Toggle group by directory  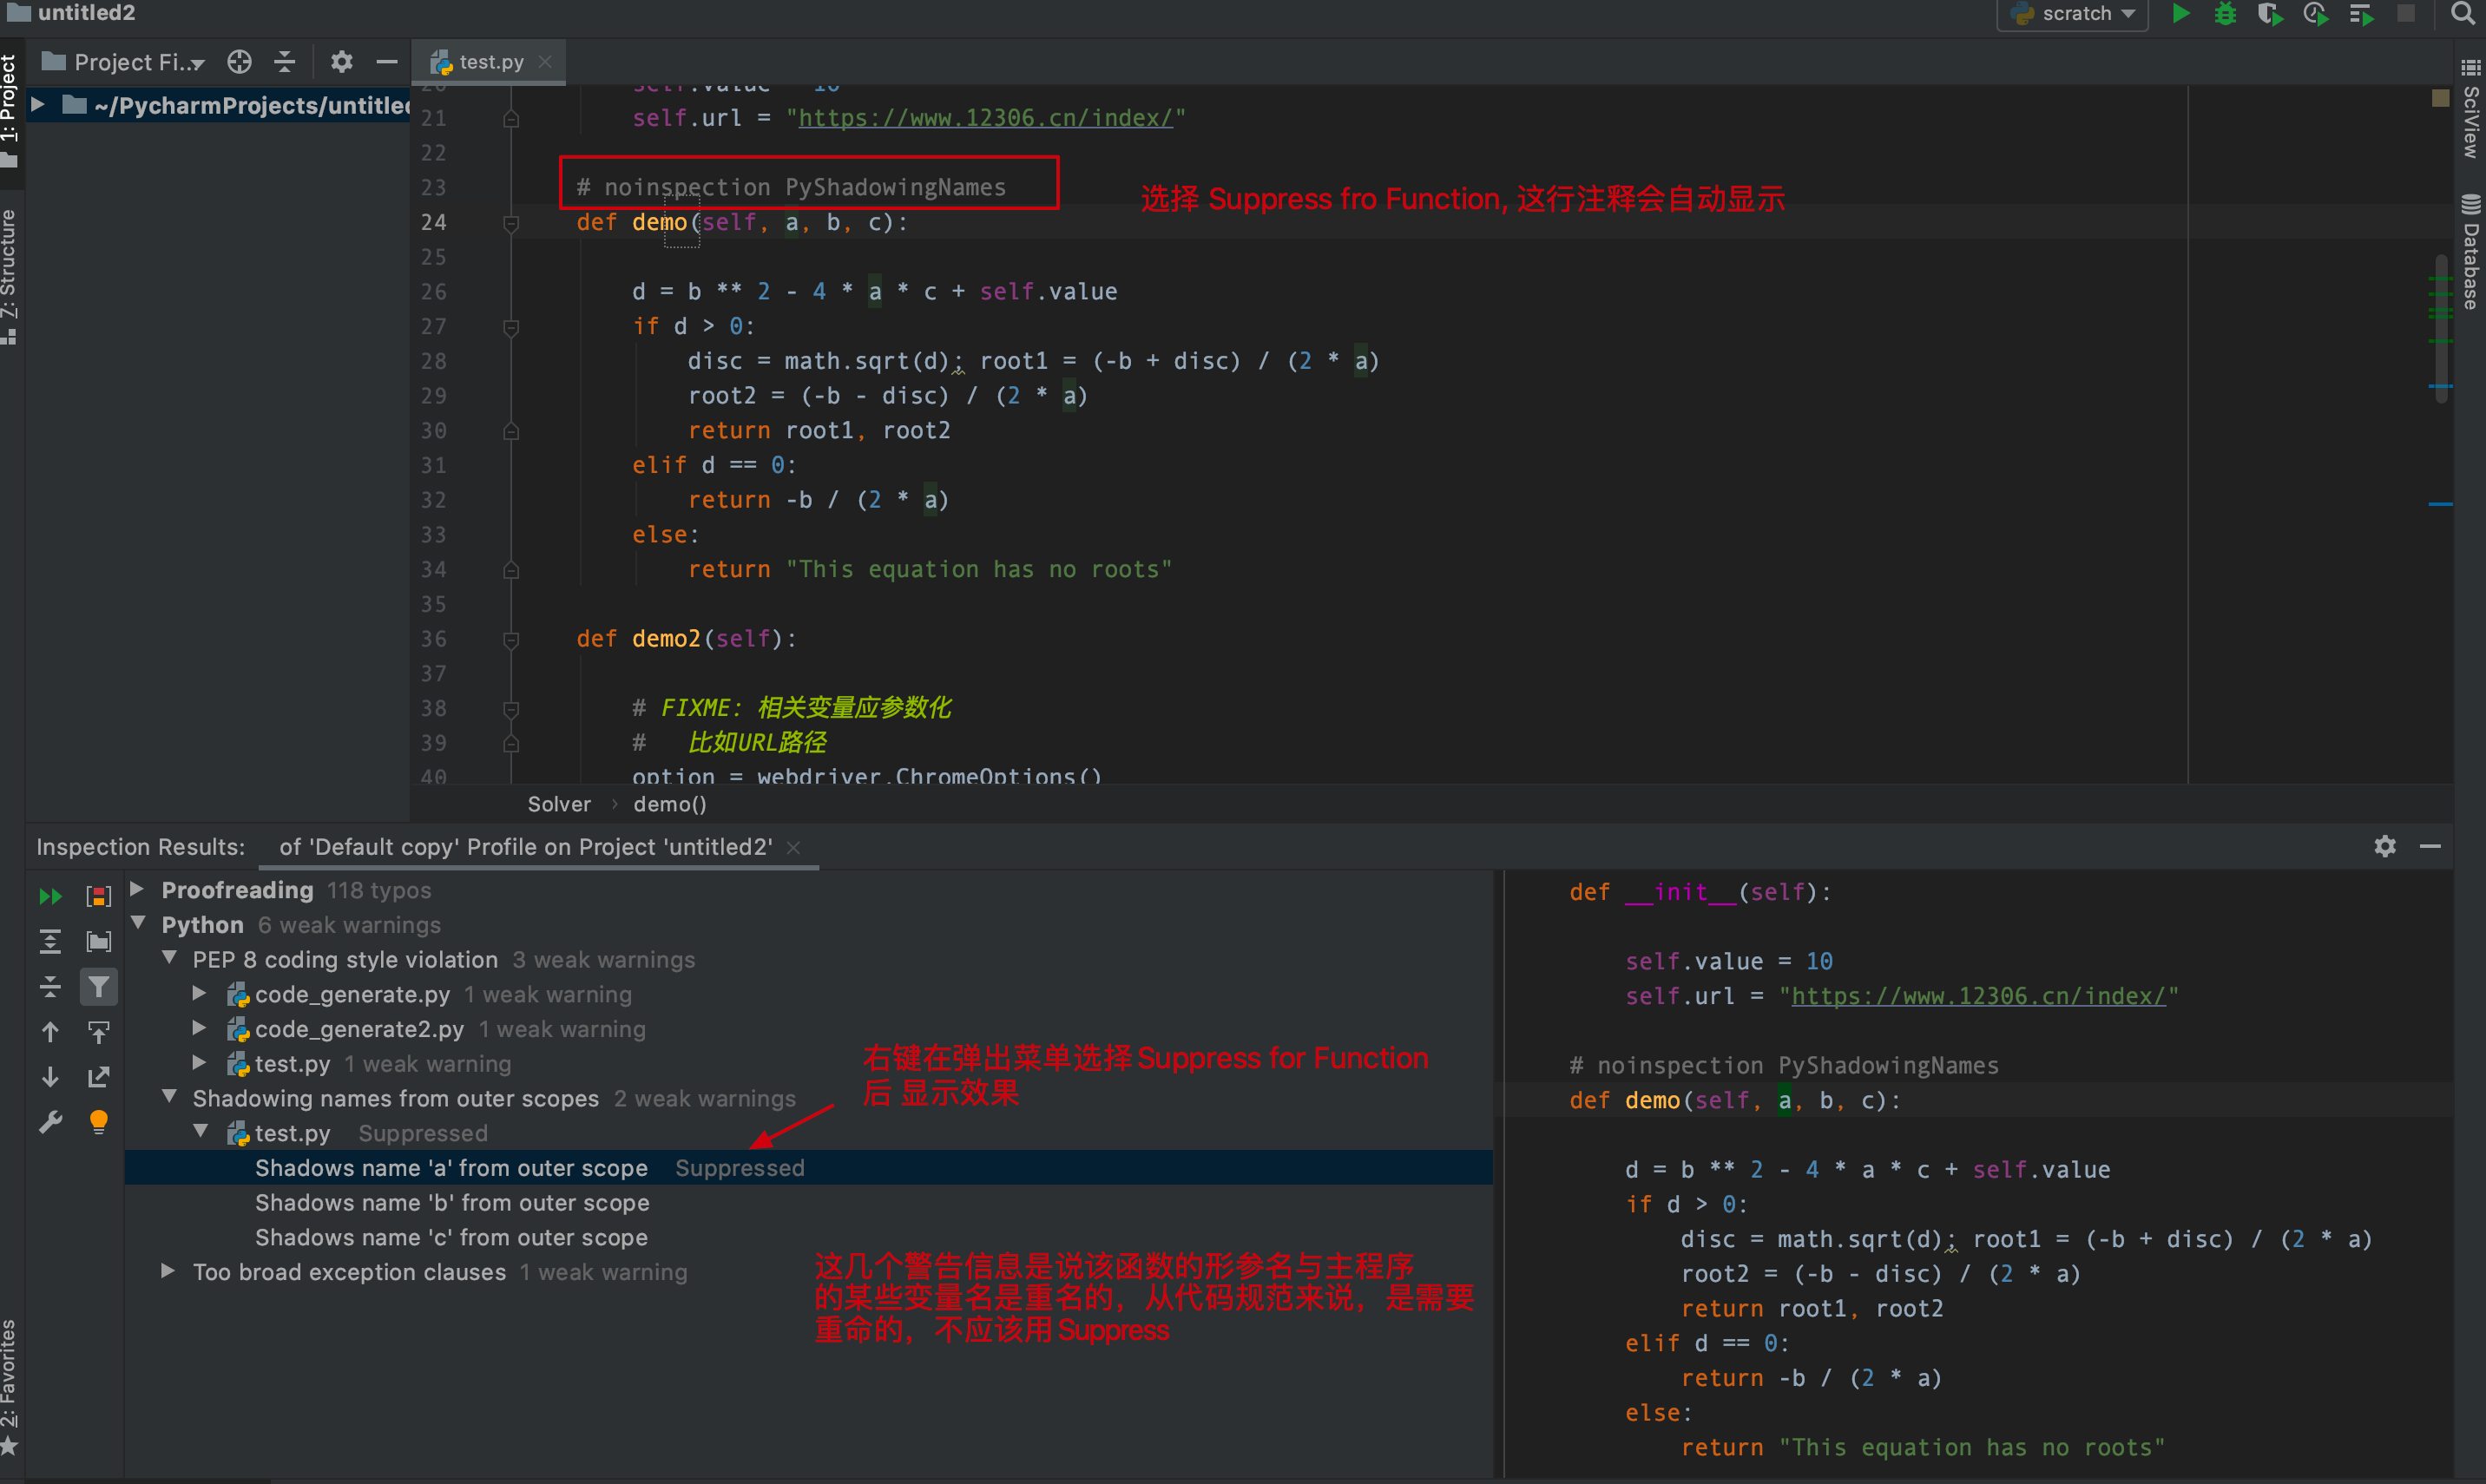[98, 941]
